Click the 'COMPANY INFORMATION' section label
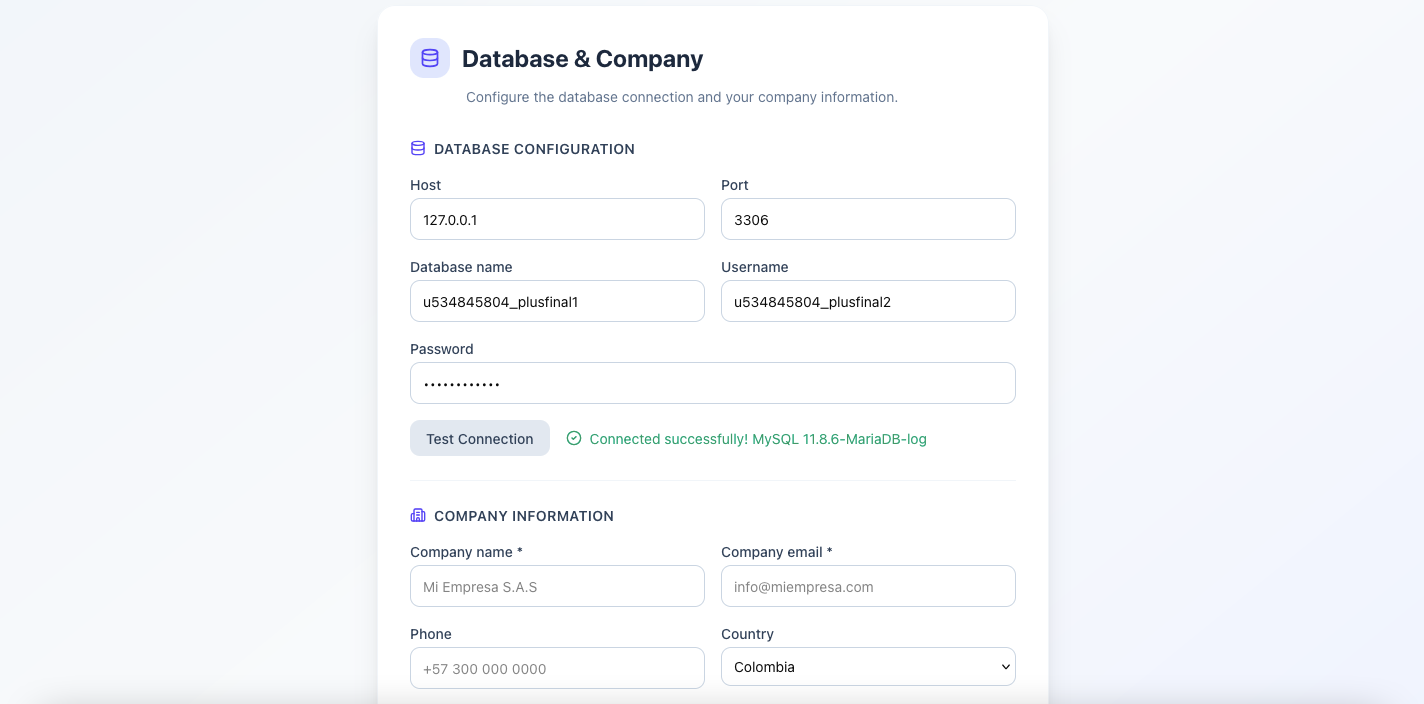Image resolution: width=1424 pixels, height=704 pixels. [524, 516]
